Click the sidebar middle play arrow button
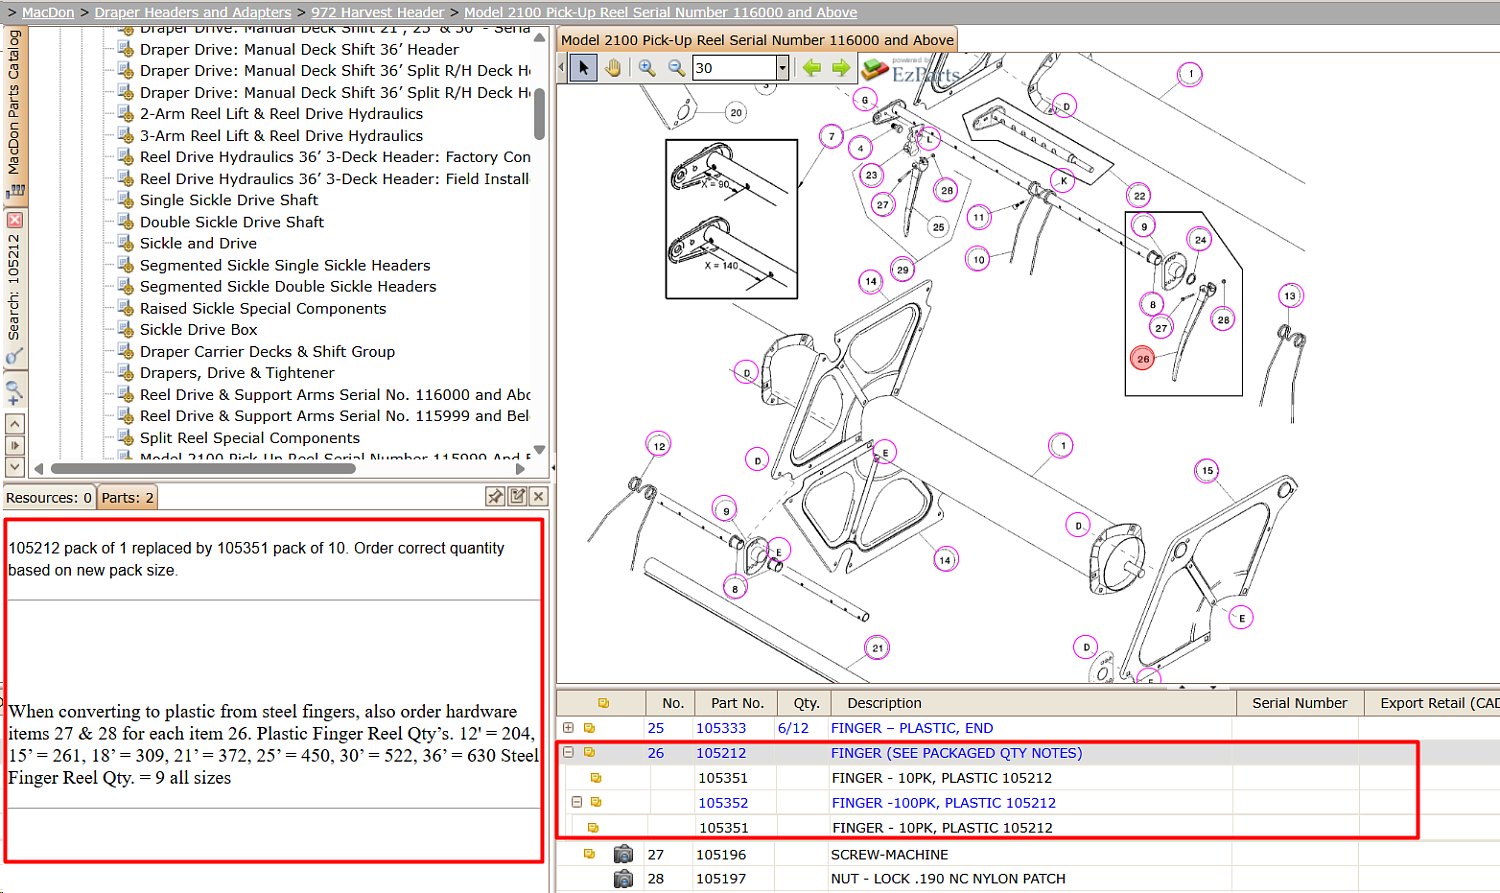This screenshot has width=1500, height=893. [x=14, y=446]
